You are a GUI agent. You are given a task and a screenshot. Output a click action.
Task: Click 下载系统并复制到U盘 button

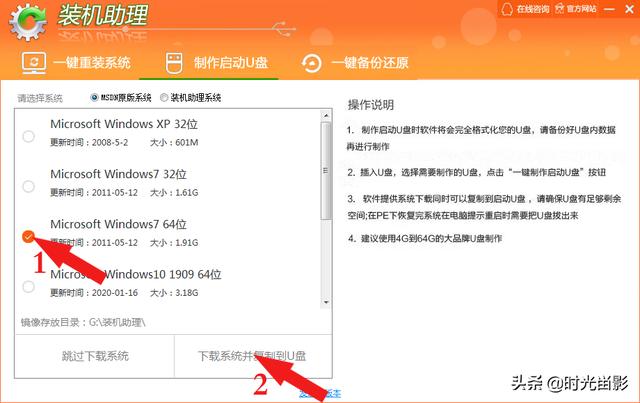point(252,356)
